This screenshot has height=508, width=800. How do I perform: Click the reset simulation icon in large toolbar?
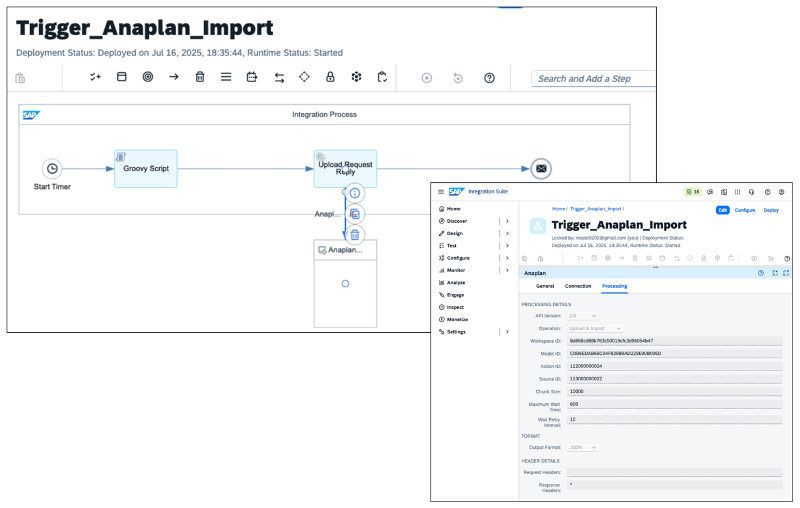coord(458,78)
